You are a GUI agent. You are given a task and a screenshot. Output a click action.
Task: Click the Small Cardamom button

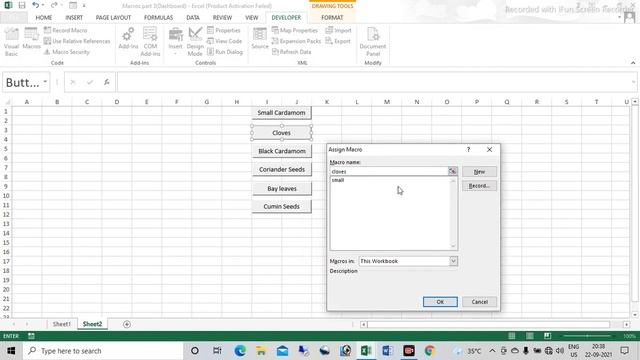click(x=281, y=113)
